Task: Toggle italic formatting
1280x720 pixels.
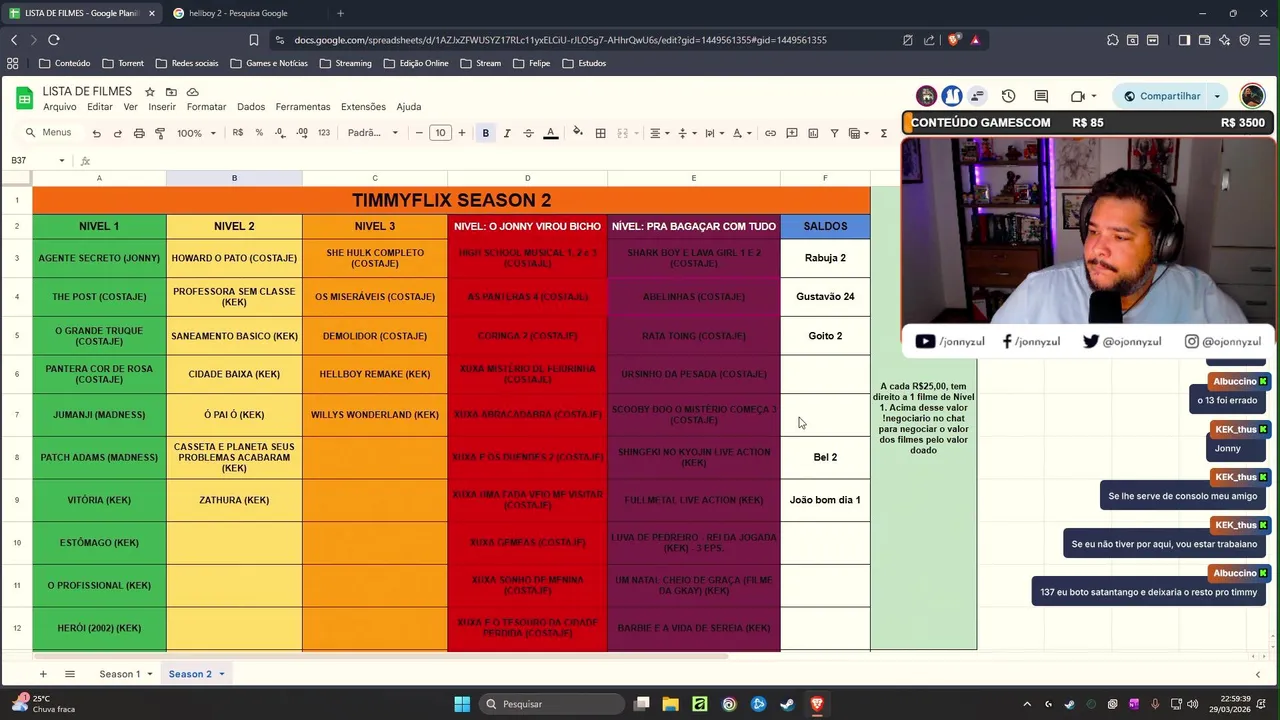Action: click(x=507, y=133)
